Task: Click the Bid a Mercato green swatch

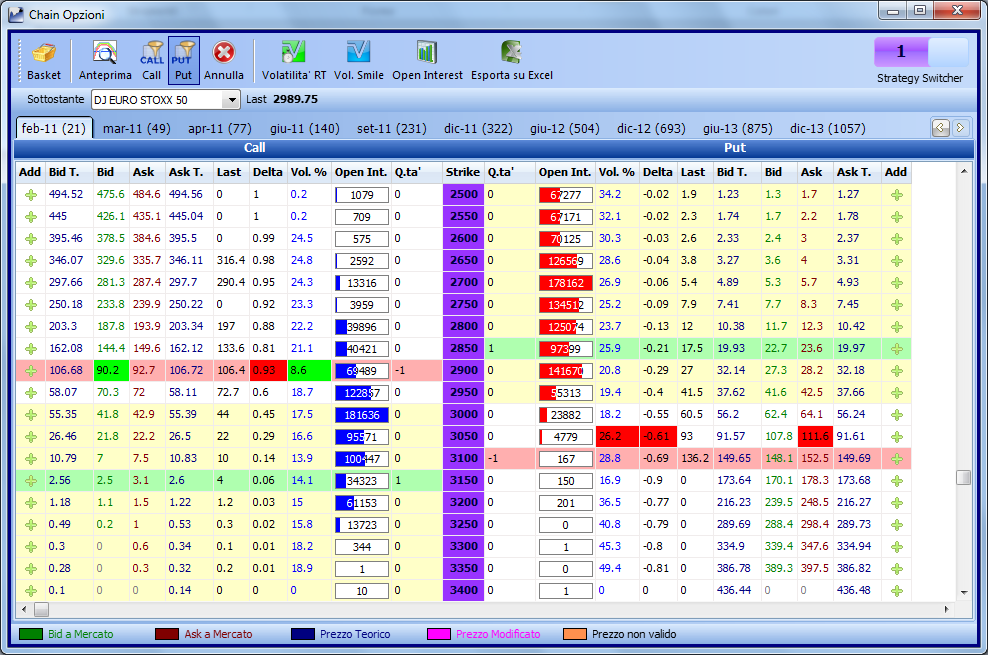Action: [x=31, y=634]
